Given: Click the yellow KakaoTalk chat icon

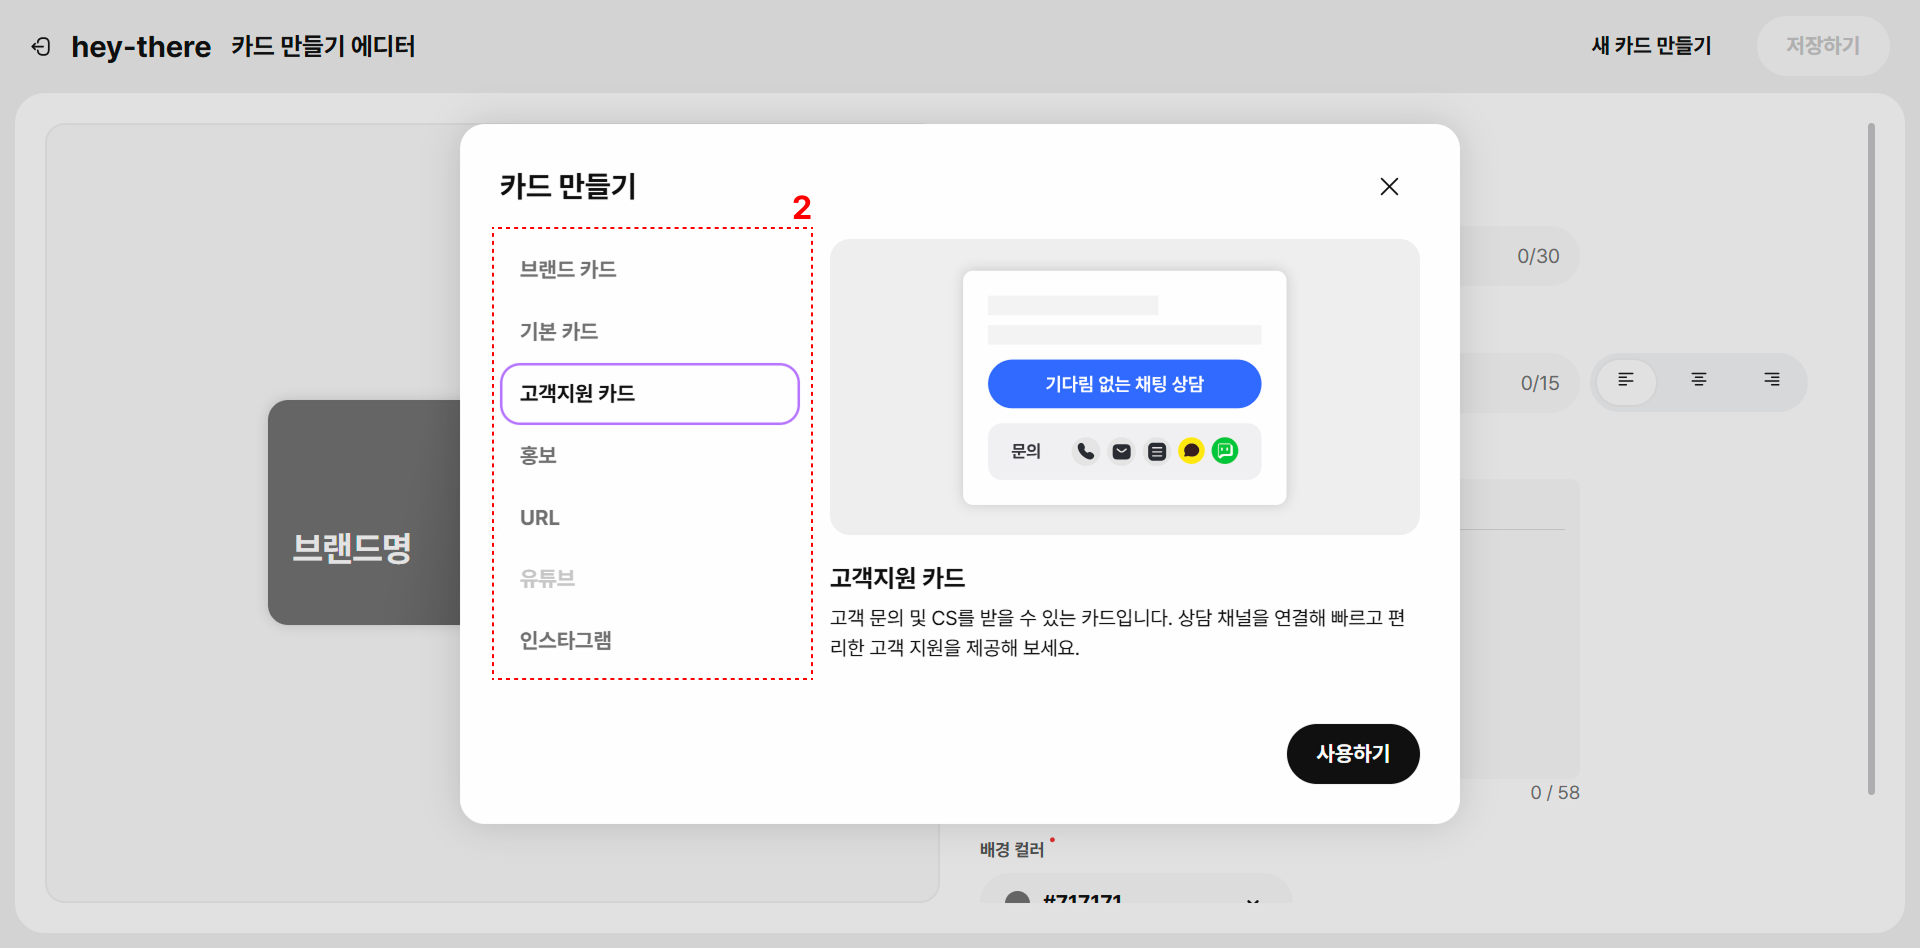Looking at the screenshot, I should 1191,451.
